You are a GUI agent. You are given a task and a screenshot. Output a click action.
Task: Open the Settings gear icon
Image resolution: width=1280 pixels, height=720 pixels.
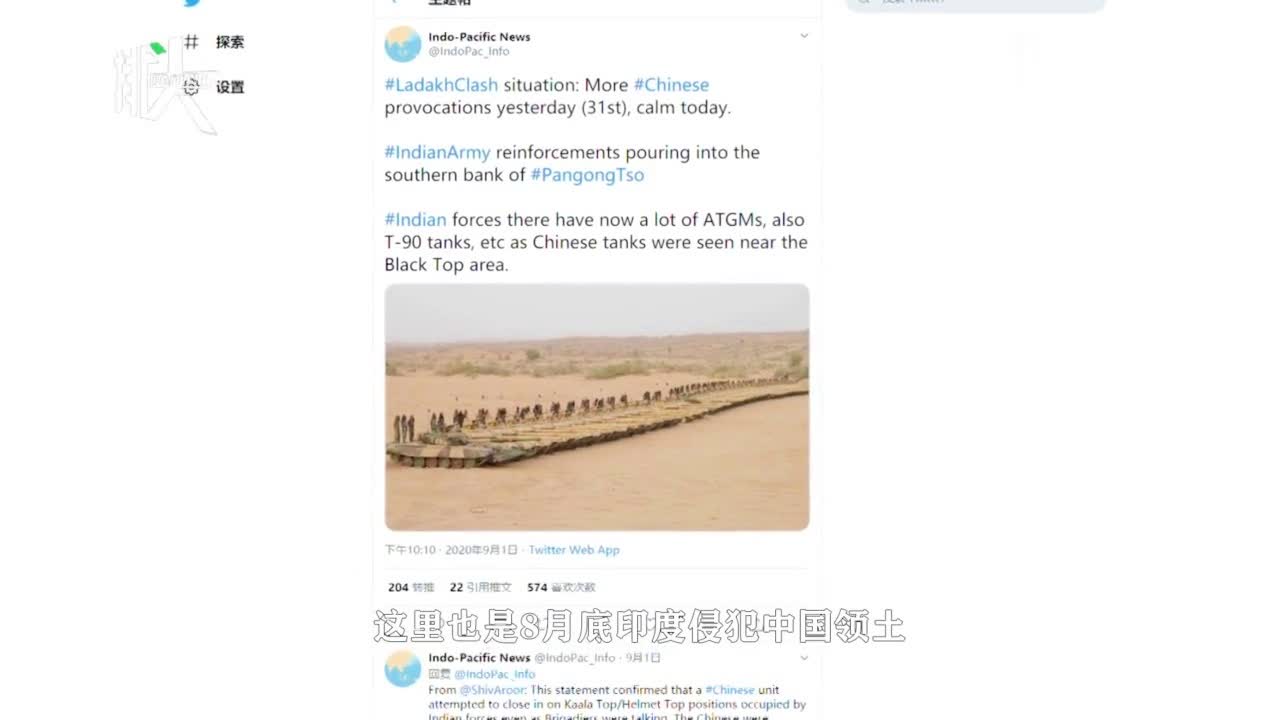click(191, 87)
